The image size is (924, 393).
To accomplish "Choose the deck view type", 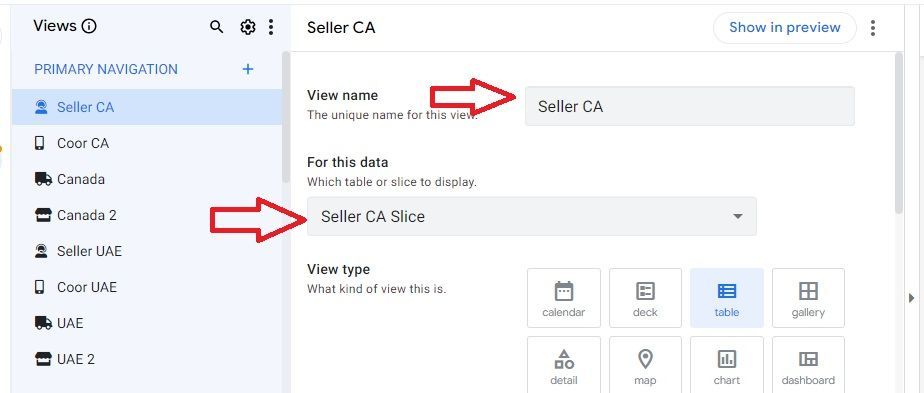I will click(x=645, y=298).
